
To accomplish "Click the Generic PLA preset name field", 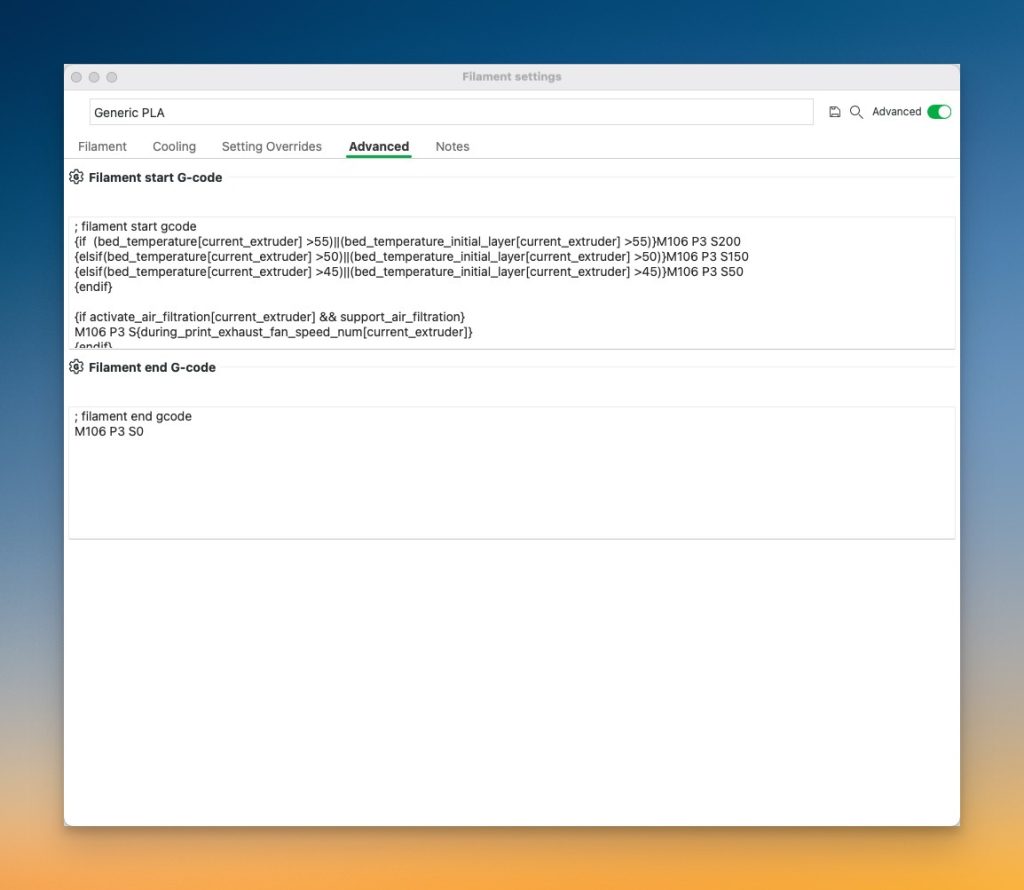I will point(450,112).
